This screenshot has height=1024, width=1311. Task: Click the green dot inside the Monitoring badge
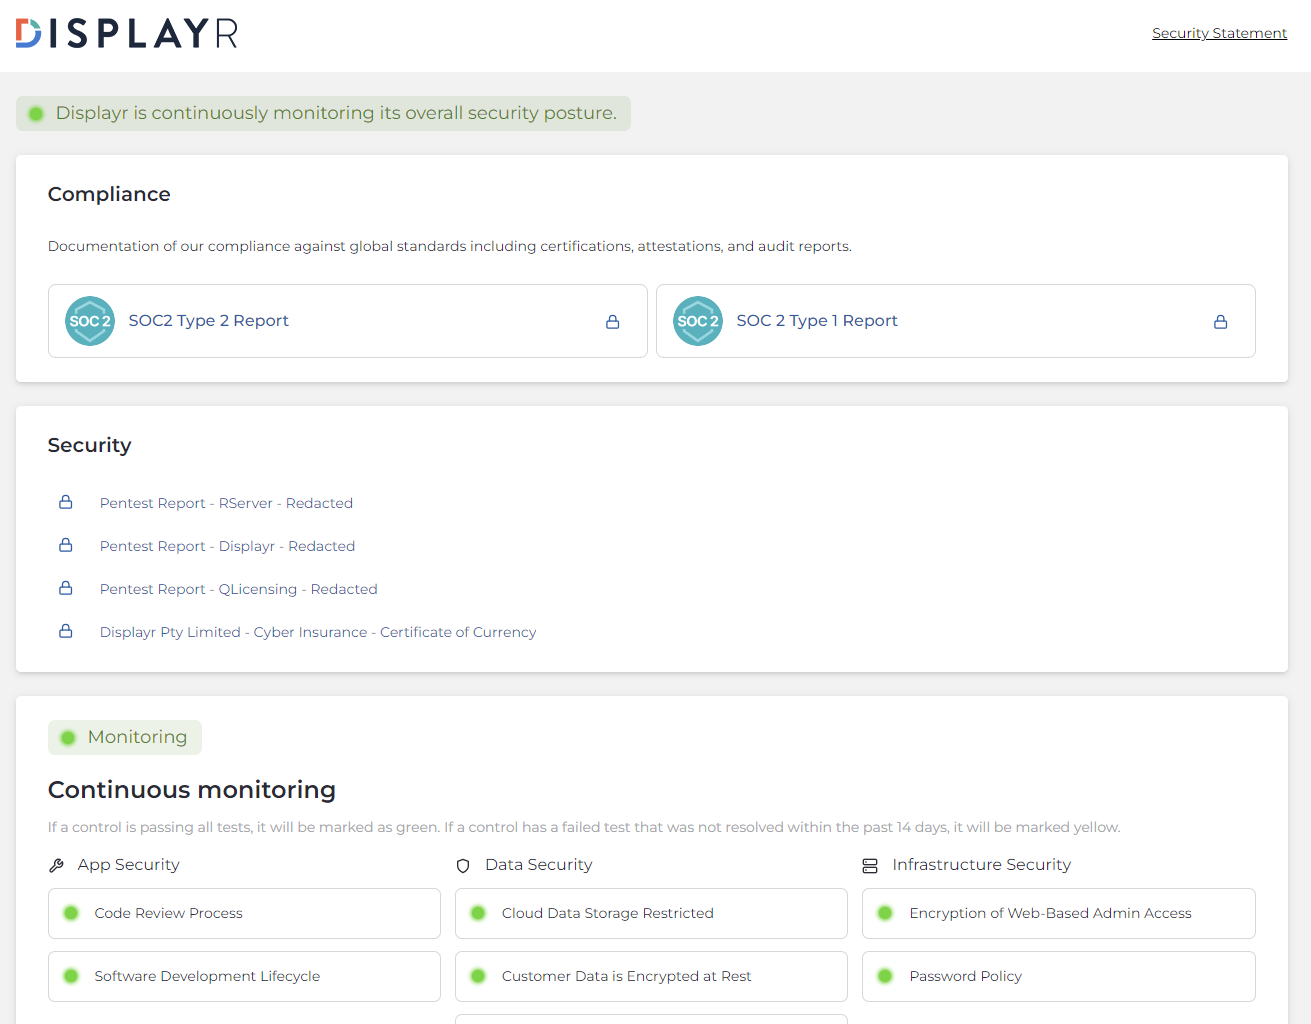click(x=67, y=737)
